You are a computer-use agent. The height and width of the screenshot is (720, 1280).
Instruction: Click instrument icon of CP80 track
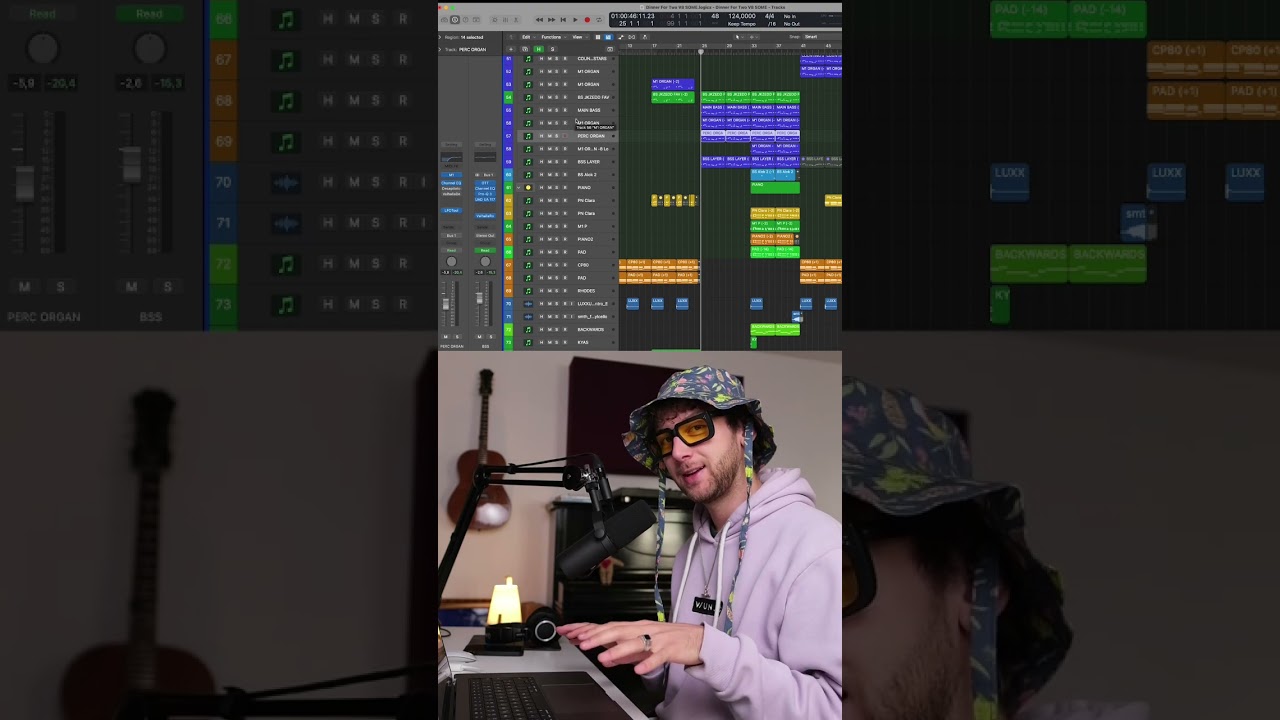click(x=528, y=265)
